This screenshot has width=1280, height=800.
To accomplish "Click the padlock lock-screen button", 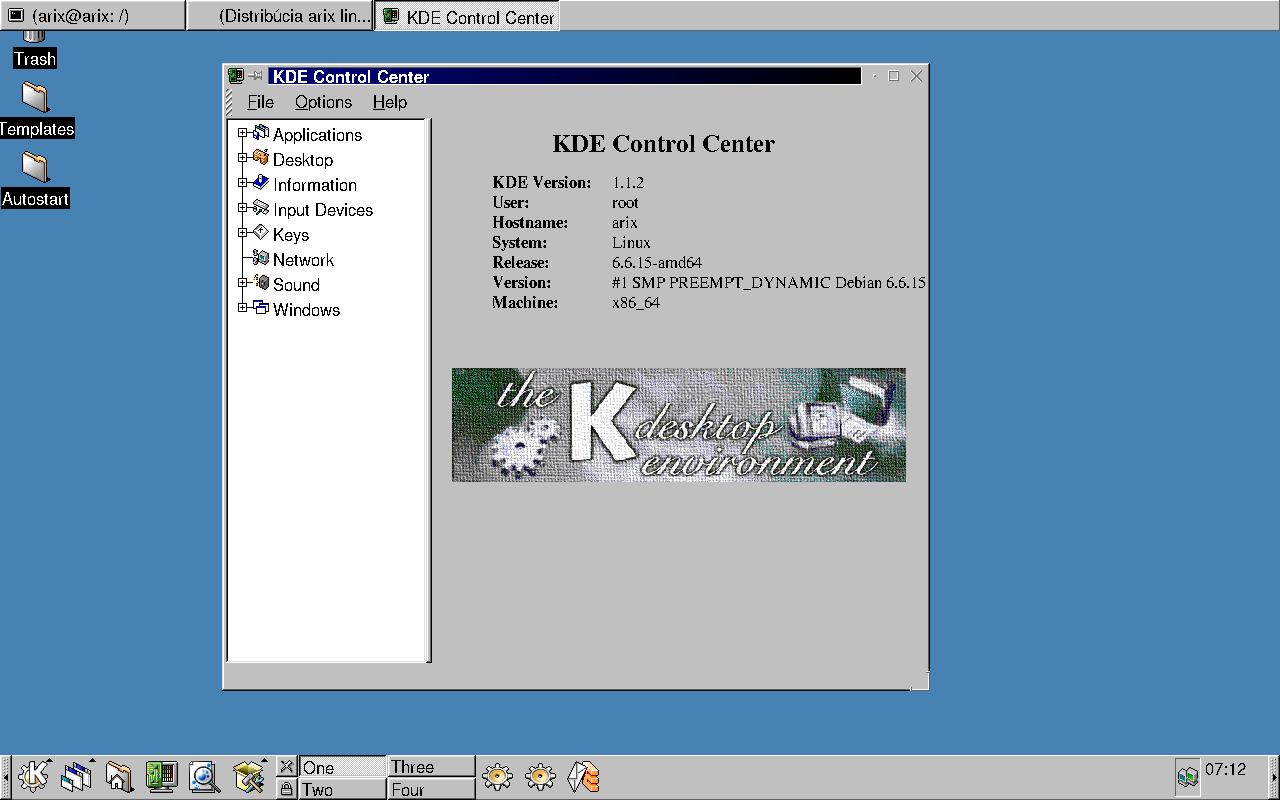I will coord(287,789).
